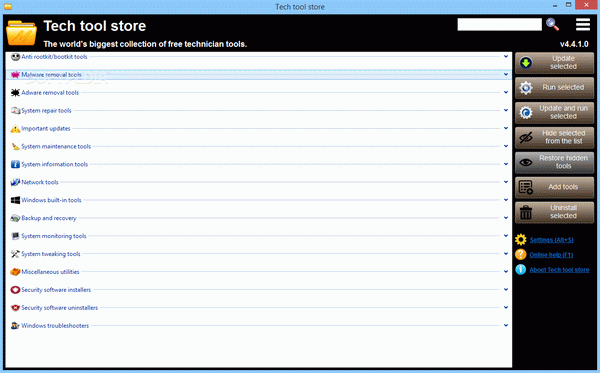
Task: Open the hamburger menu icon
Action: pos(583,24)
